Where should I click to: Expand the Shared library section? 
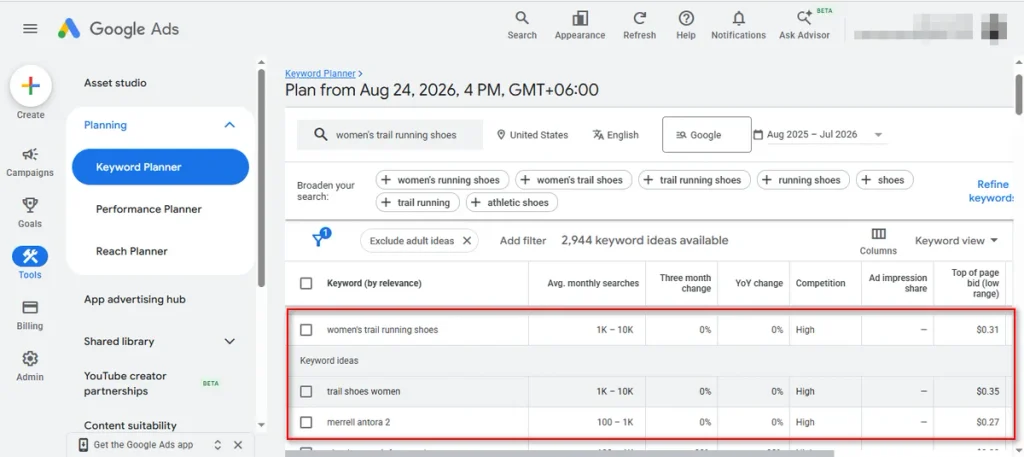229,341
